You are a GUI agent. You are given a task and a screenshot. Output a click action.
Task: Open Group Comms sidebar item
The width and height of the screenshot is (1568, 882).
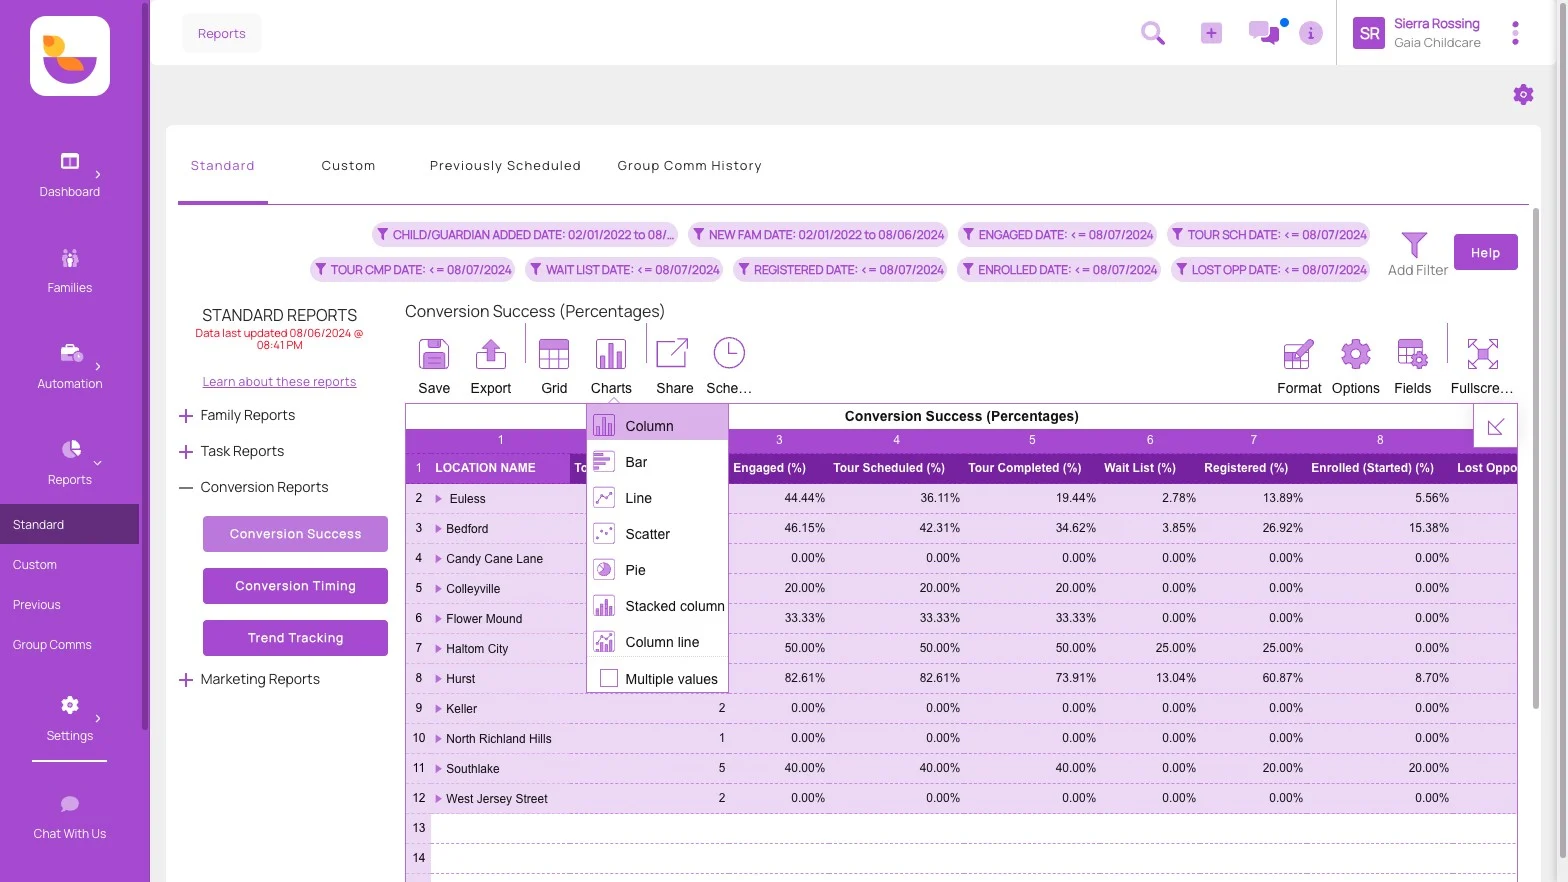pos(52,645)
